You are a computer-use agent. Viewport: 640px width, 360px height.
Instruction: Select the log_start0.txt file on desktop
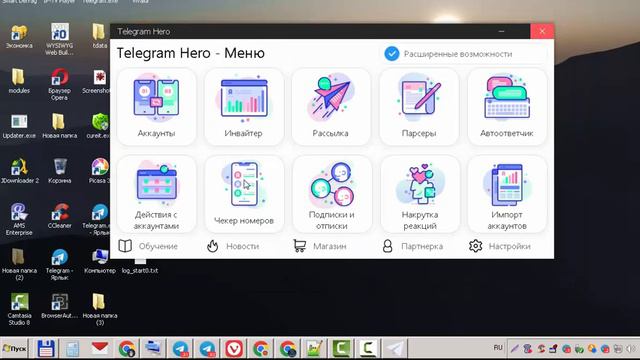point(140,265)
